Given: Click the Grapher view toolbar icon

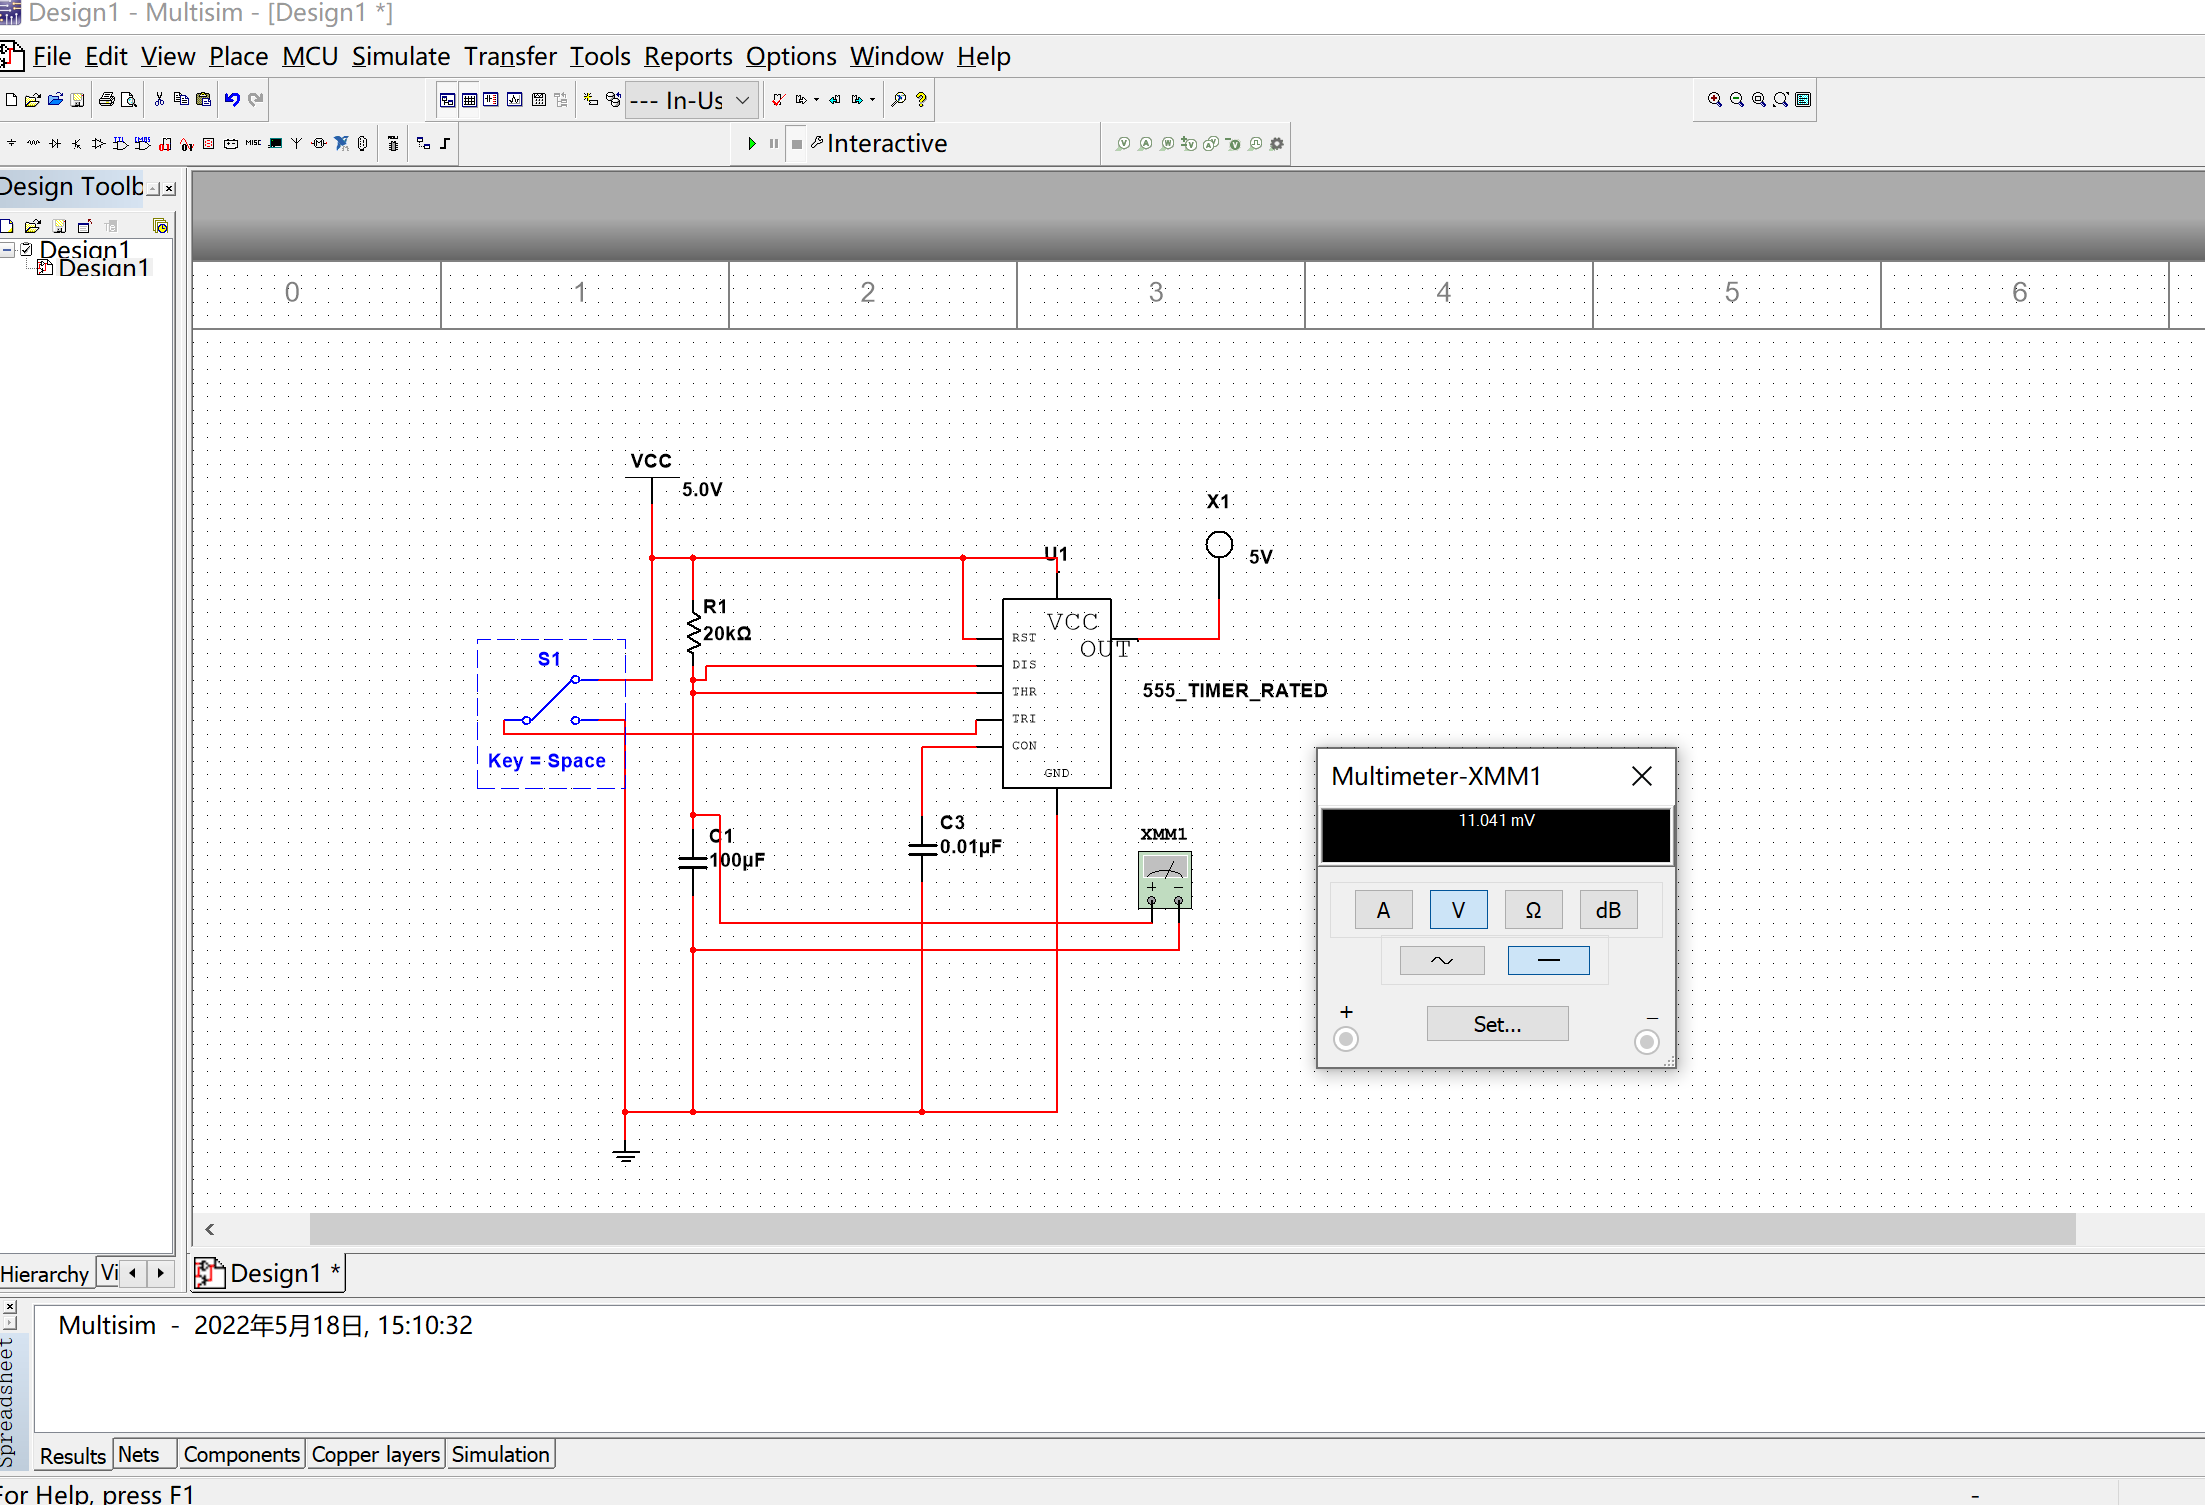Looking at the screenshot, I should (x=515, y=100).
